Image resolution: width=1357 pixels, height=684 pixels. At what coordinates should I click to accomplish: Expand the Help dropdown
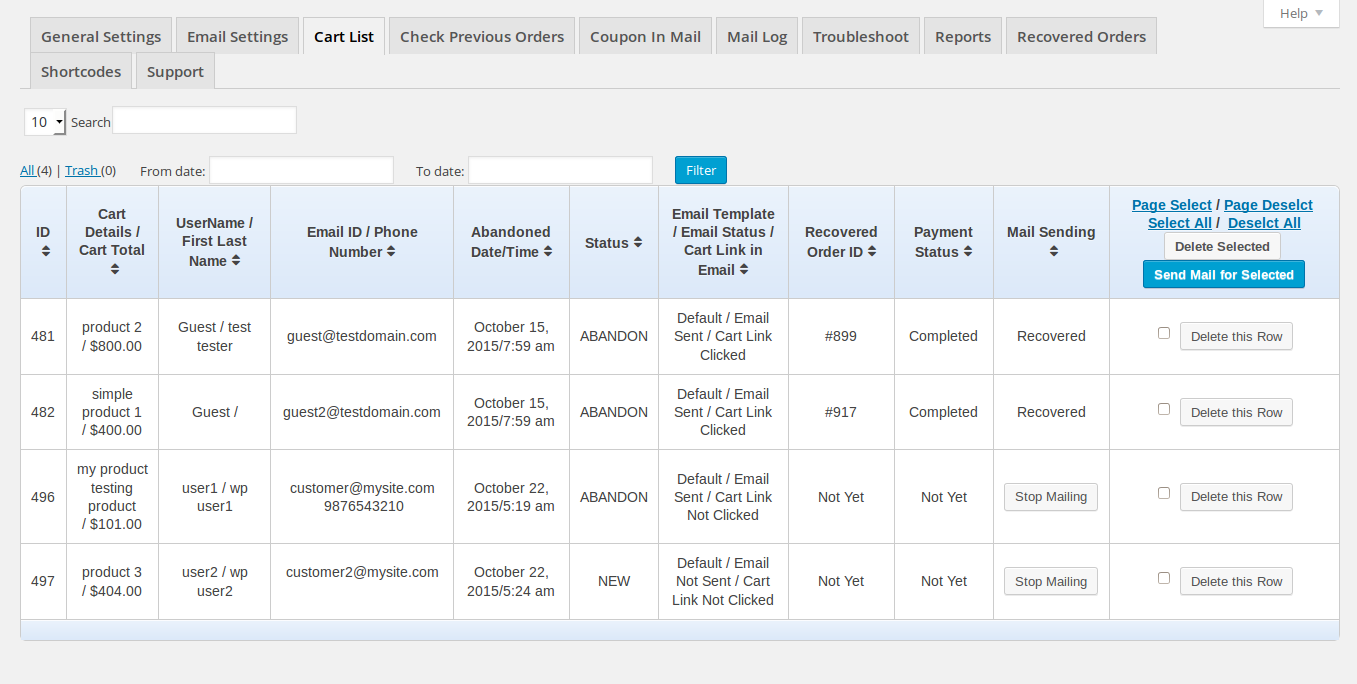1301,13
